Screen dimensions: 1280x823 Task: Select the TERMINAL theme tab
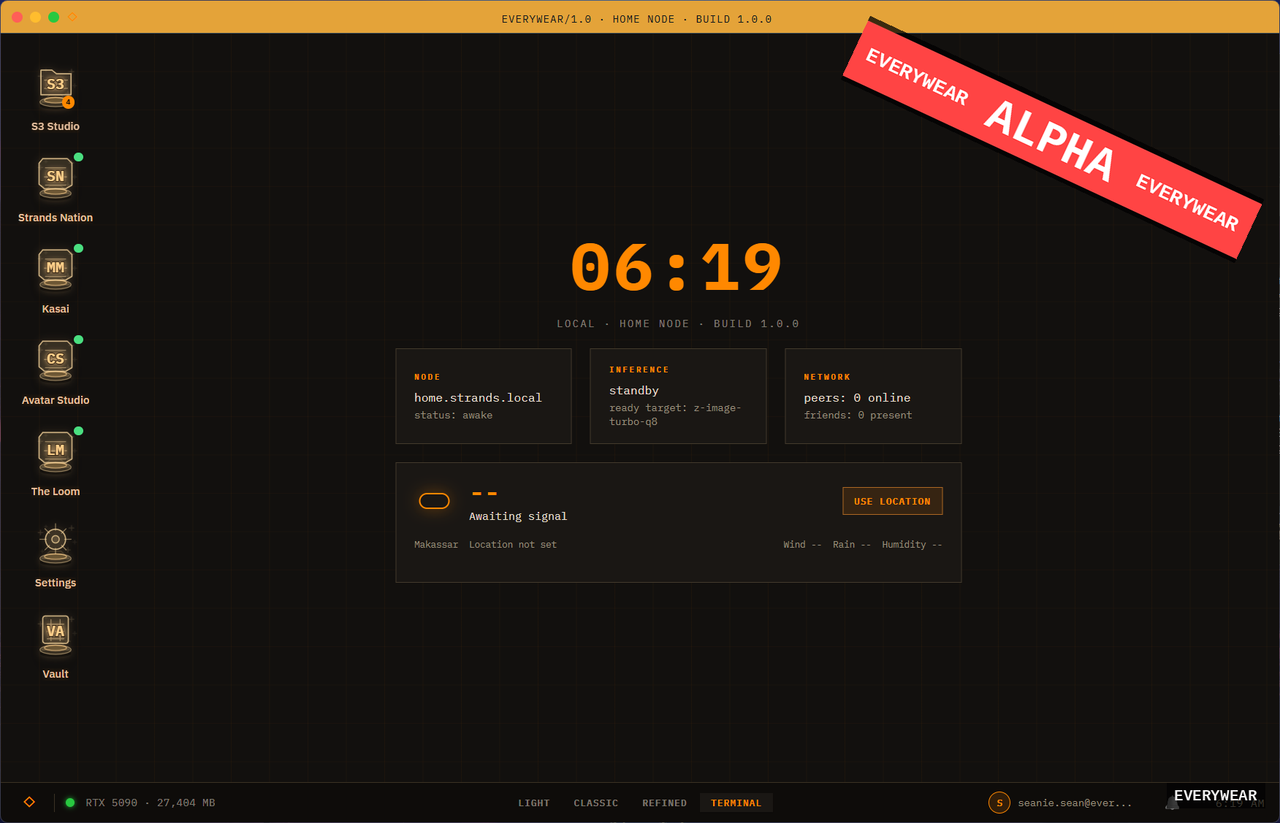[x=736, y=803]
